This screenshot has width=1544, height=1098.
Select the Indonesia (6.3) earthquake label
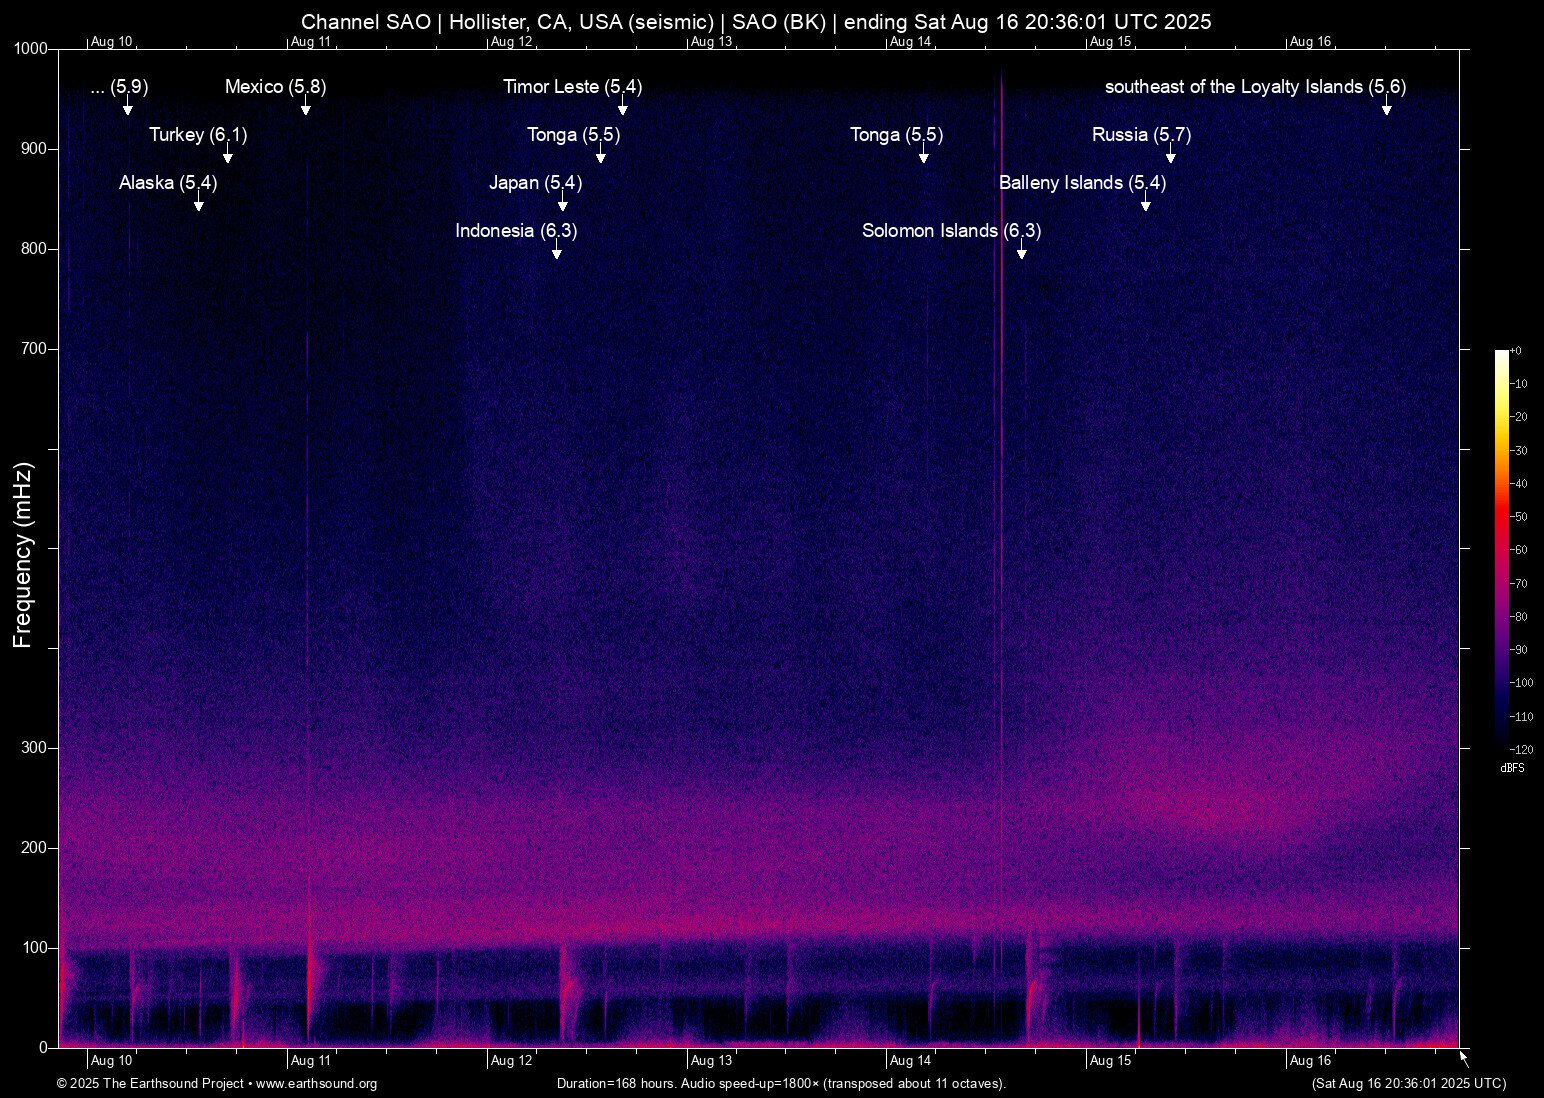516,231
